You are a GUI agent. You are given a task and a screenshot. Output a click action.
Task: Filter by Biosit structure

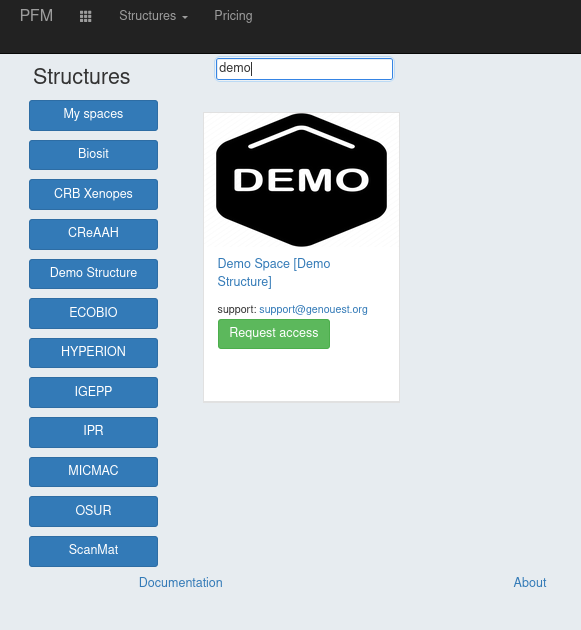93,155
